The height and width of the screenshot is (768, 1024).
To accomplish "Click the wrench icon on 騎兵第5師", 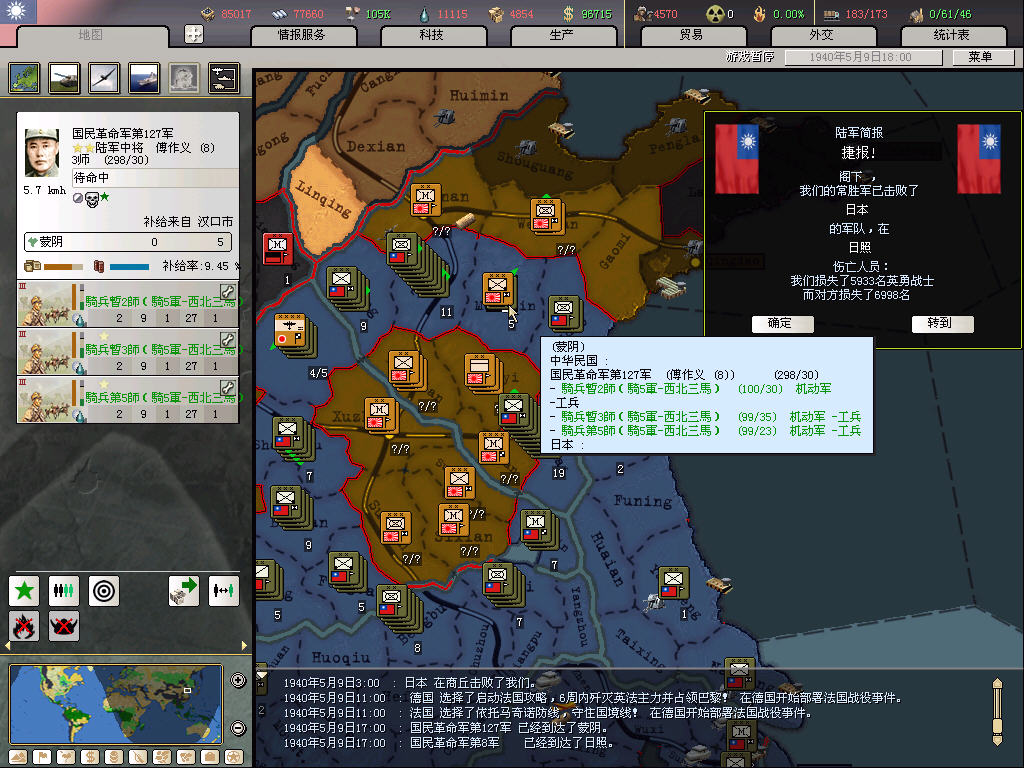I will point(228,387).
